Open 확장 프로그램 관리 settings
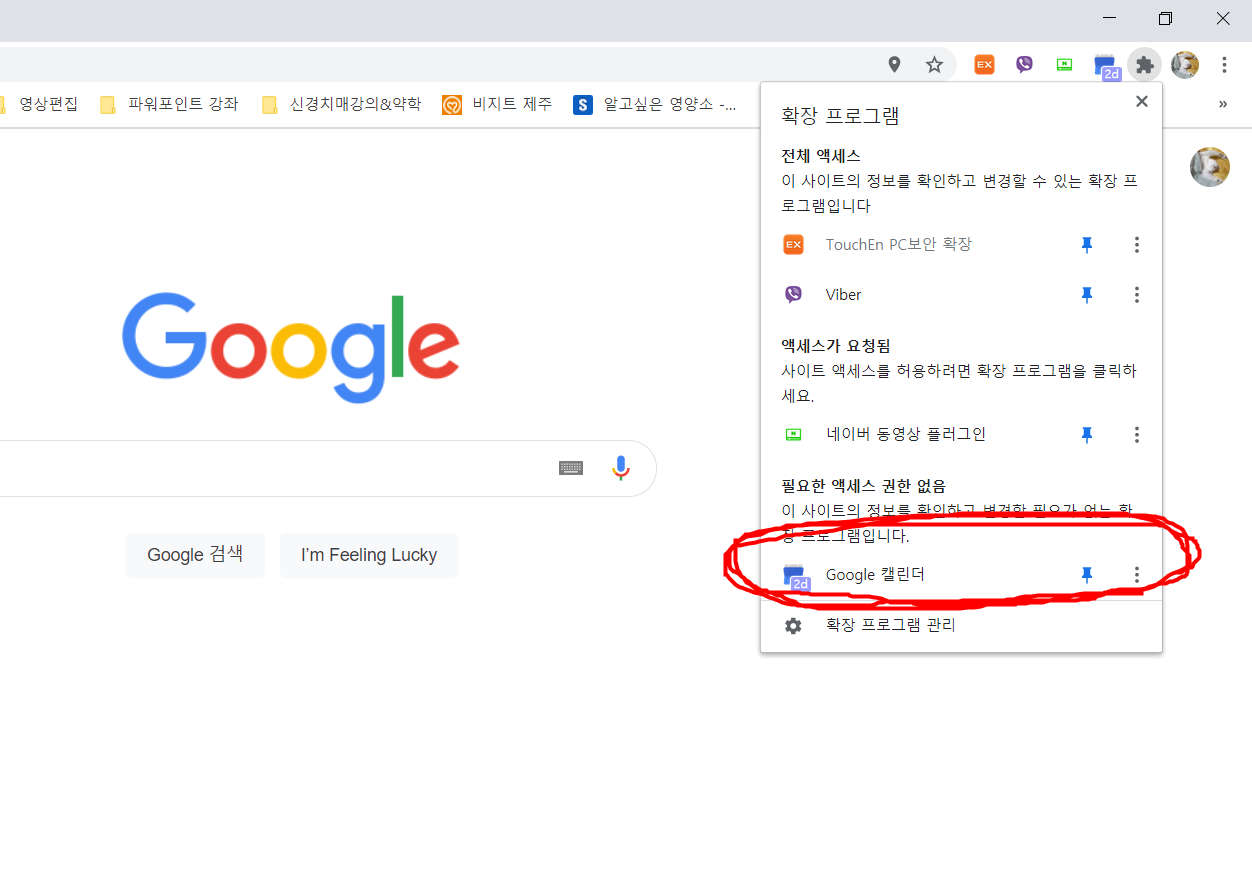 tap(961, 625)
